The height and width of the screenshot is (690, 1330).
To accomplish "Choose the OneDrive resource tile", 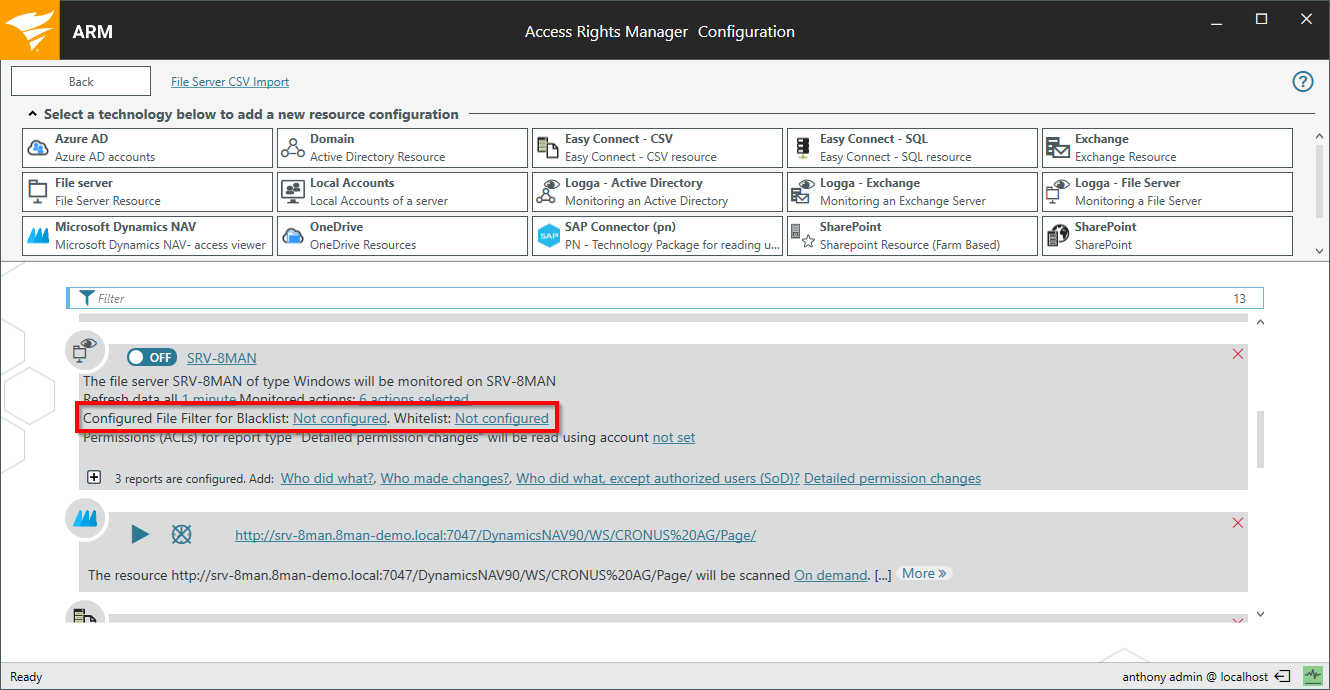I will [x=402, y=236].
